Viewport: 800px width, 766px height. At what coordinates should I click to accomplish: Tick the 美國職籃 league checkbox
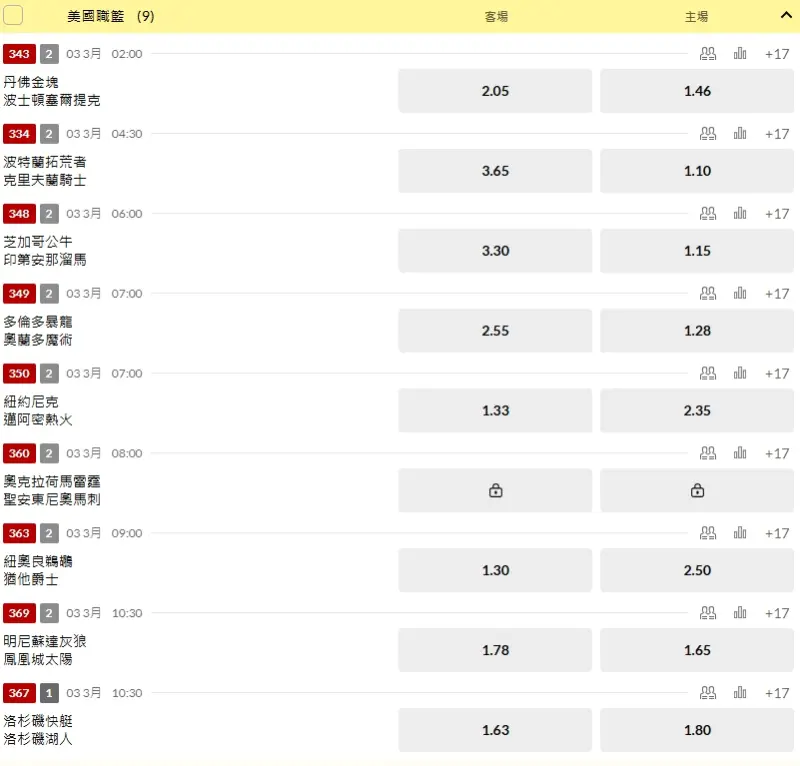[14, 16]
